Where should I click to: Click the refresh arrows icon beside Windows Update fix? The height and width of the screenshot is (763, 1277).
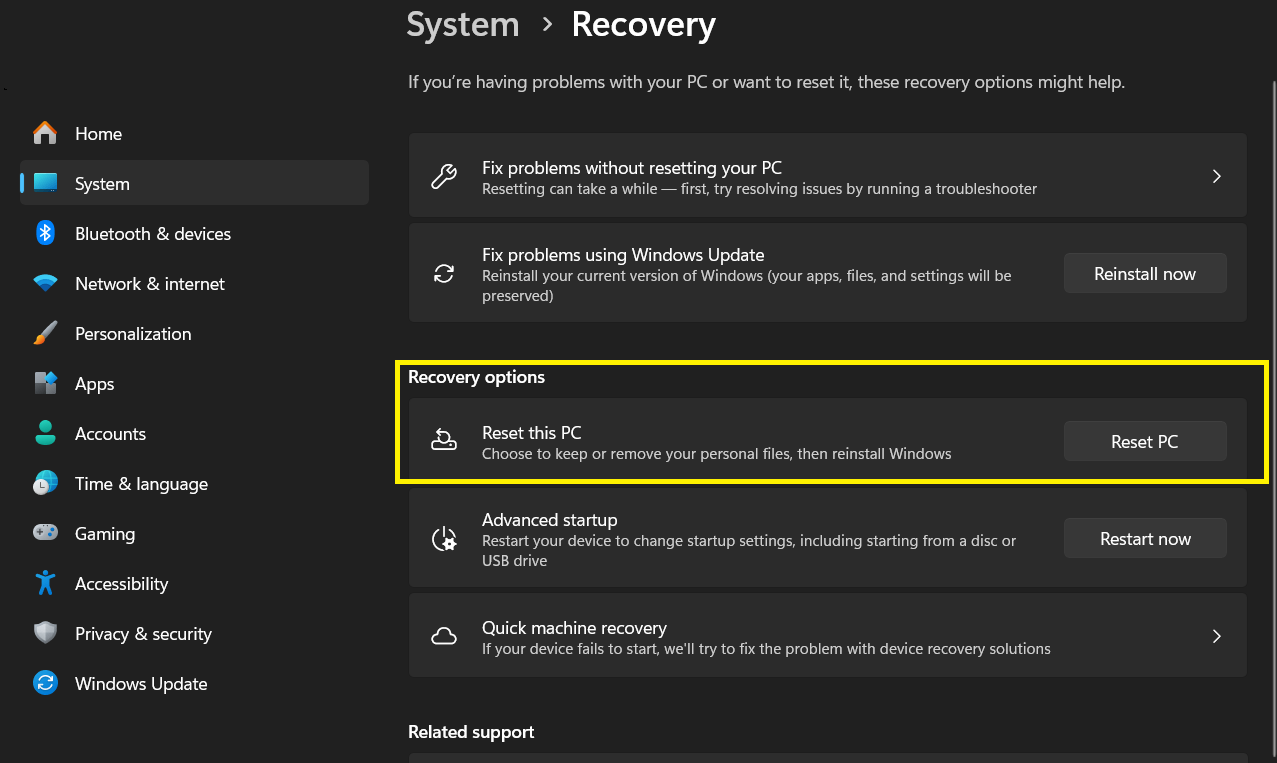tap(443, 274)
